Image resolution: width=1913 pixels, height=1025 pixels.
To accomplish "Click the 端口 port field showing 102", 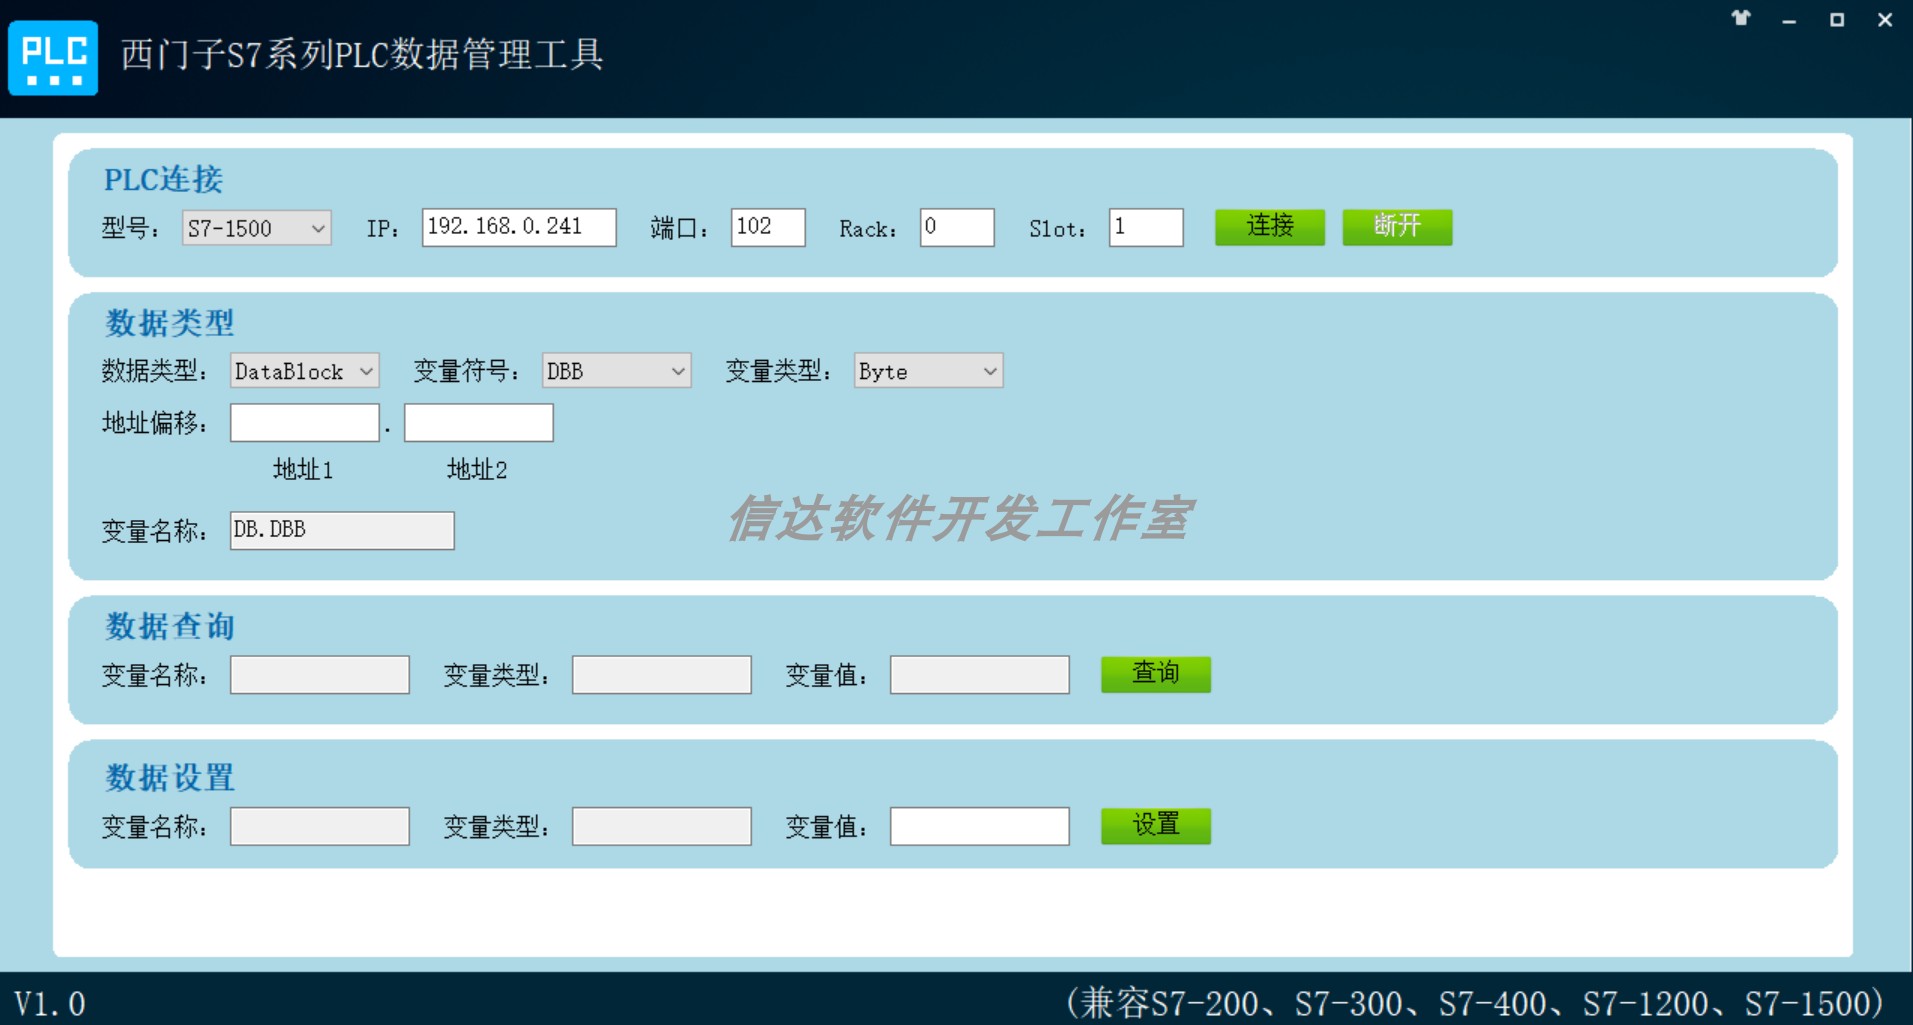I will [x=768, y=227].
